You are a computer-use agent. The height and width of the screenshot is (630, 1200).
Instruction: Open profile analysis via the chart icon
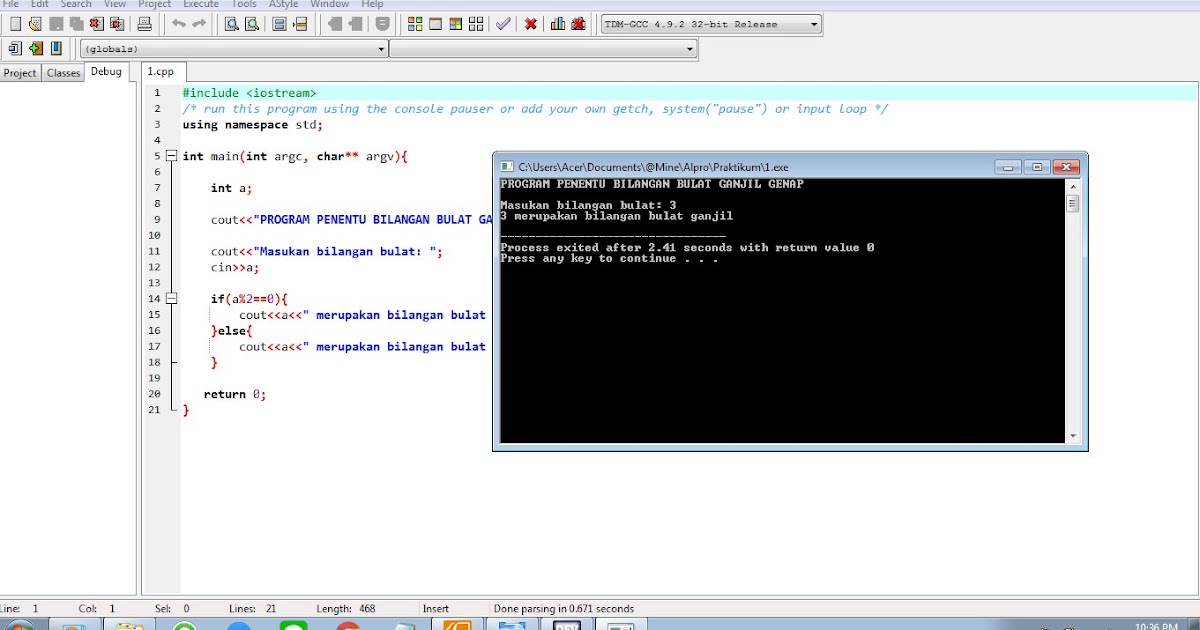pyautogui.click(x=558, y=24)
